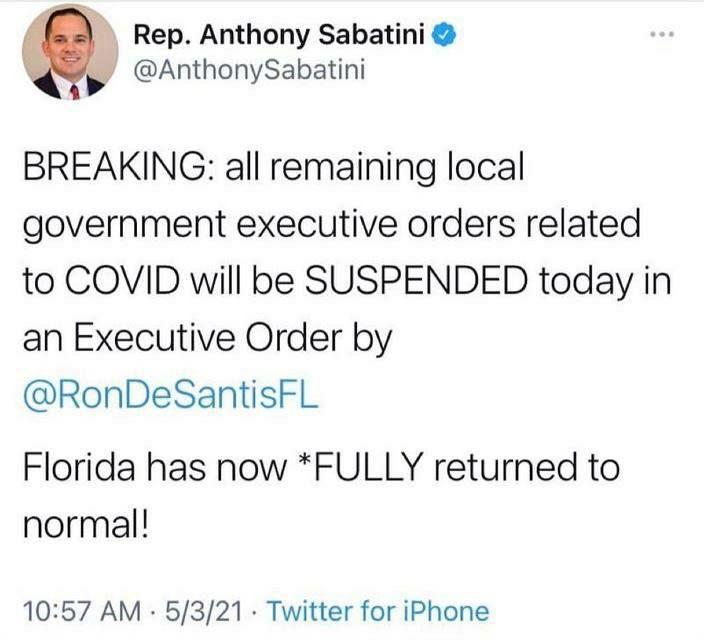Click the blue verified badge icon
The width and height of the screenshot is (704, 640).
448,37
